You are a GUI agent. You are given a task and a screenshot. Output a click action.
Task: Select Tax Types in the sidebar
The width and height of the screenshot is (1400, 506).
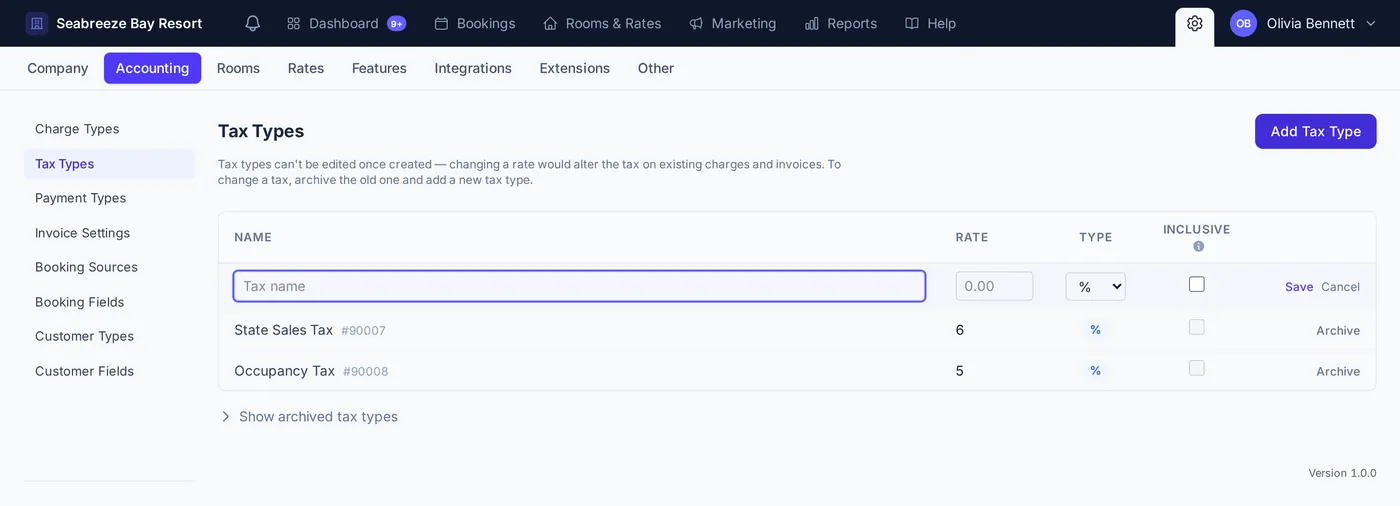(110, 164)
